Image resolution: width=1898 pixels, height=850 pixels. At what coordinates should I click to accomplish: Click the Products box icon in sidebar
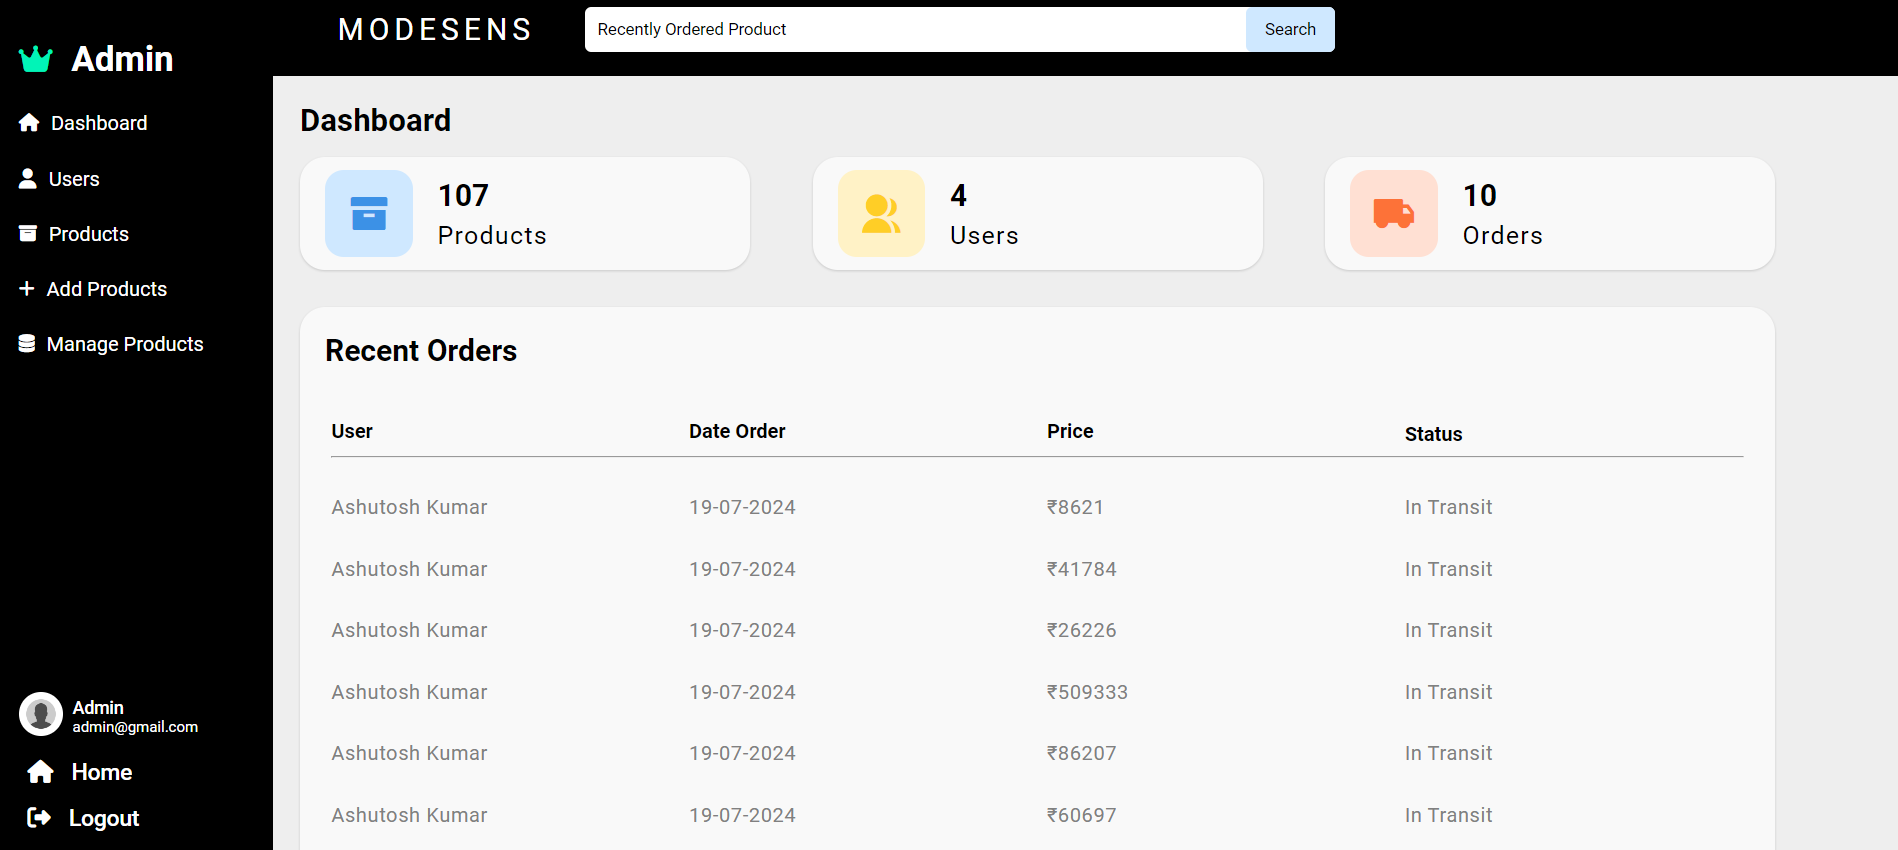click(x=28, y=233)
